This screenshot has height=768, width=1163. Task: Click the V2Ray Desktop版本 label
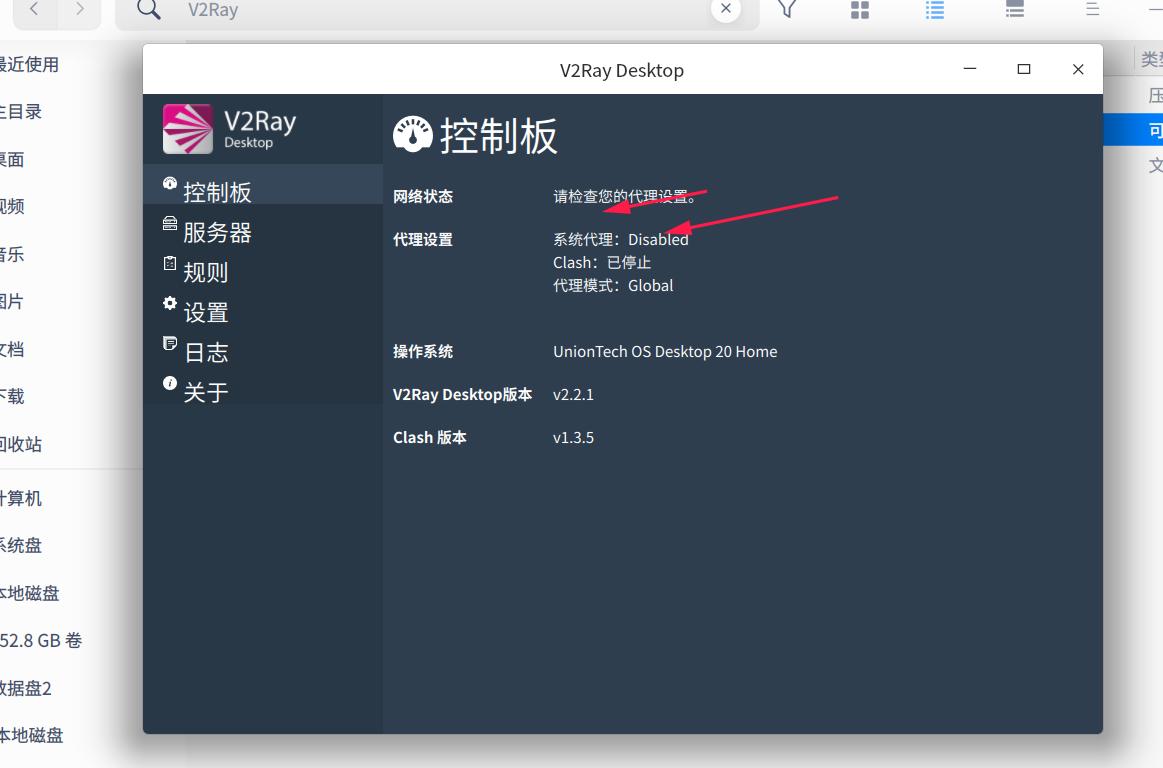click(x=463, y=395)
